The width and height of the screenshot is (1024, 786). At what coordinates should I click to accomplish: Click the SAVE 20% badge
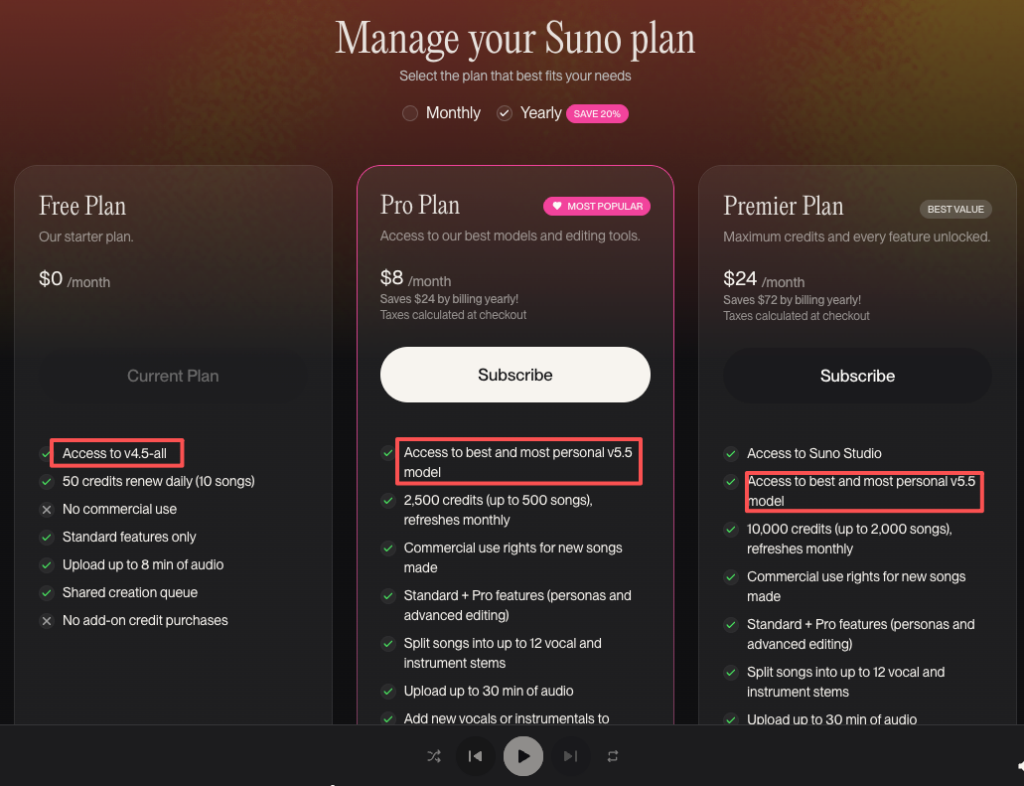[x=597, y=113]
